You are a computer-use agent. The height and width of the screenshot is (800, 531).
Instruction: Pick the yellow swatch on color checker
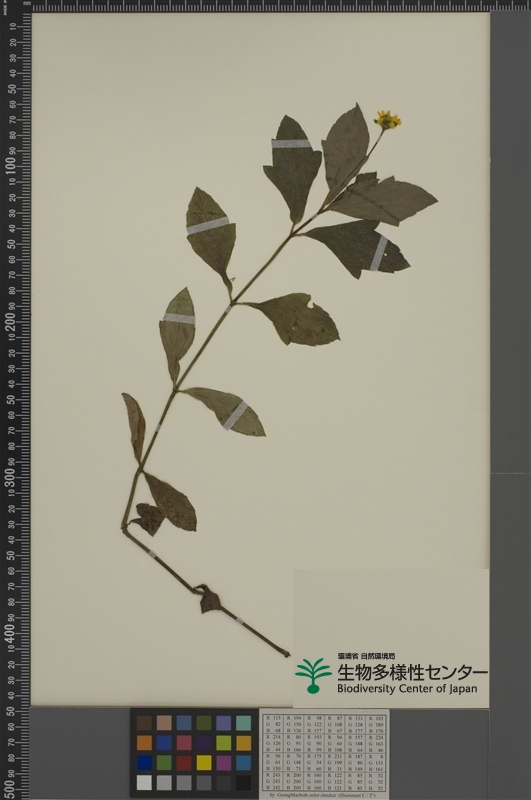pos(204,762)
